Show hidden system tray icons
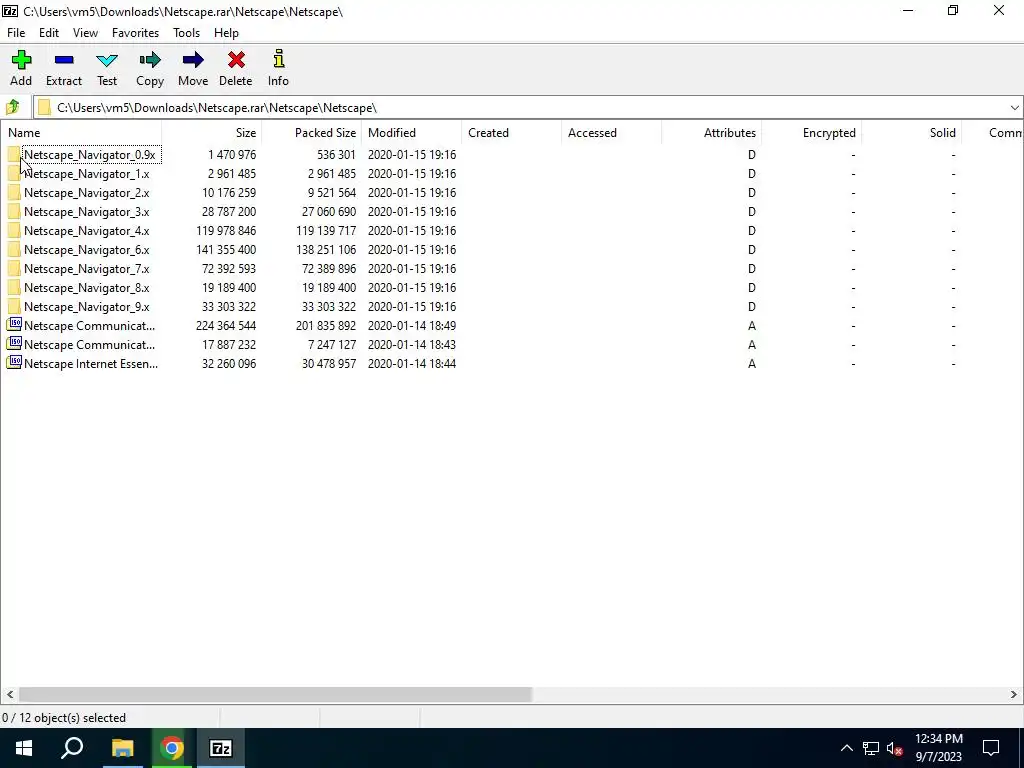The image size is (1024, 768). click(x=846, y=748)
